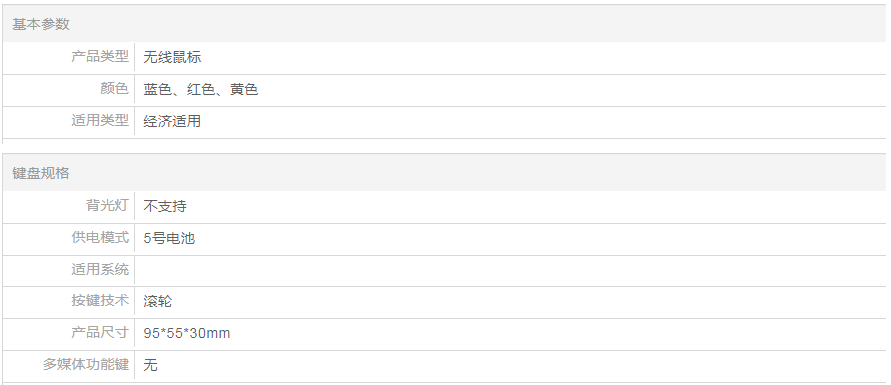Select the 多媒体功能键 label
This screenshot has width=891, height=385.
pyautogui.click(x=86, y=365)
